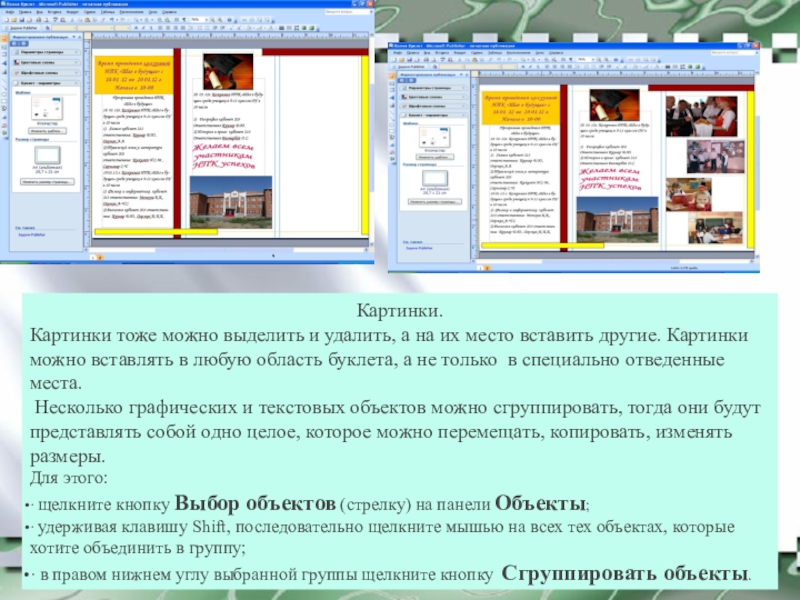Open Формат menu in right Publisher window

[459, 53]
